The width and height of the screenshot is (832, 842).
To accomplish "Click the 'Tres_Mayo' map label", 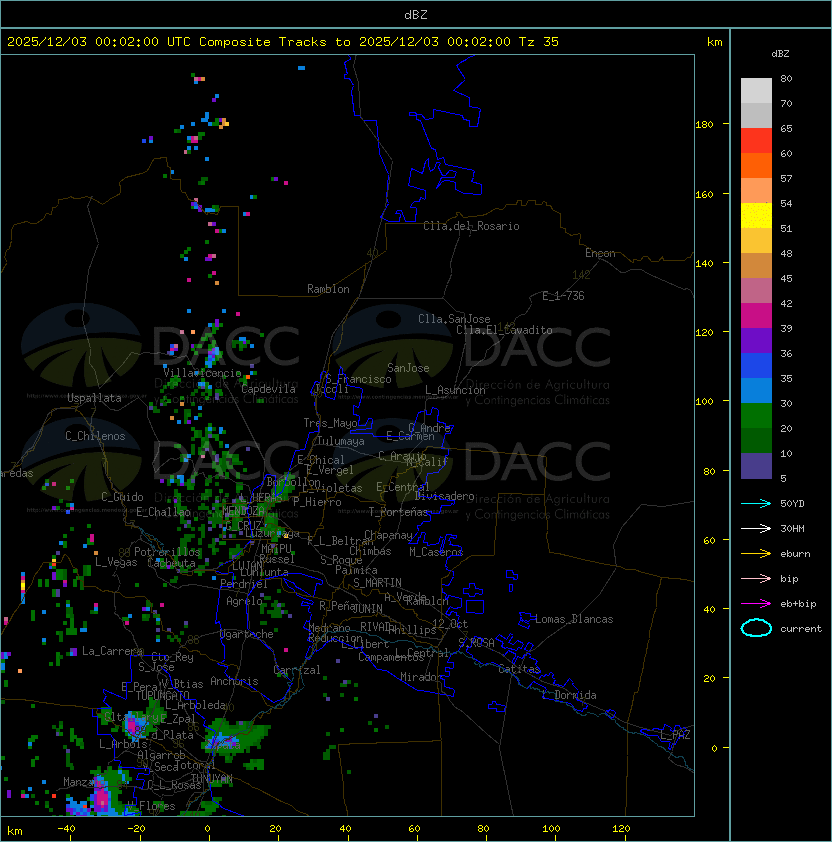I will click(x=330, y=423).
